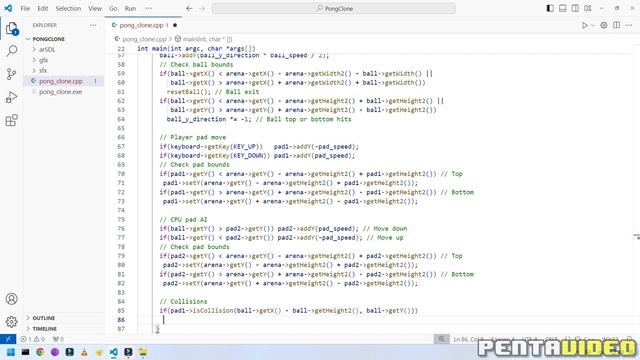Viewport: 640px width, 360px height.
Task: Open the Manage gear in activity bar
Action: (x=11, y=322)
